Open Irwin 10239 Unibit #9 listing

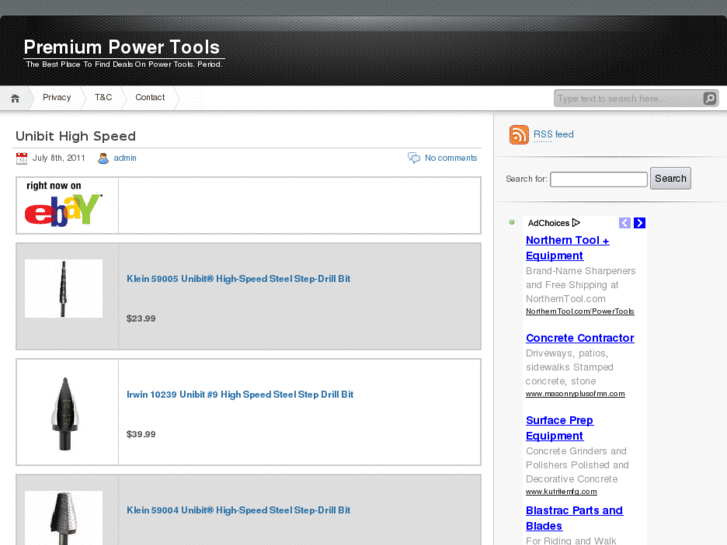click(x=240, y=395)
